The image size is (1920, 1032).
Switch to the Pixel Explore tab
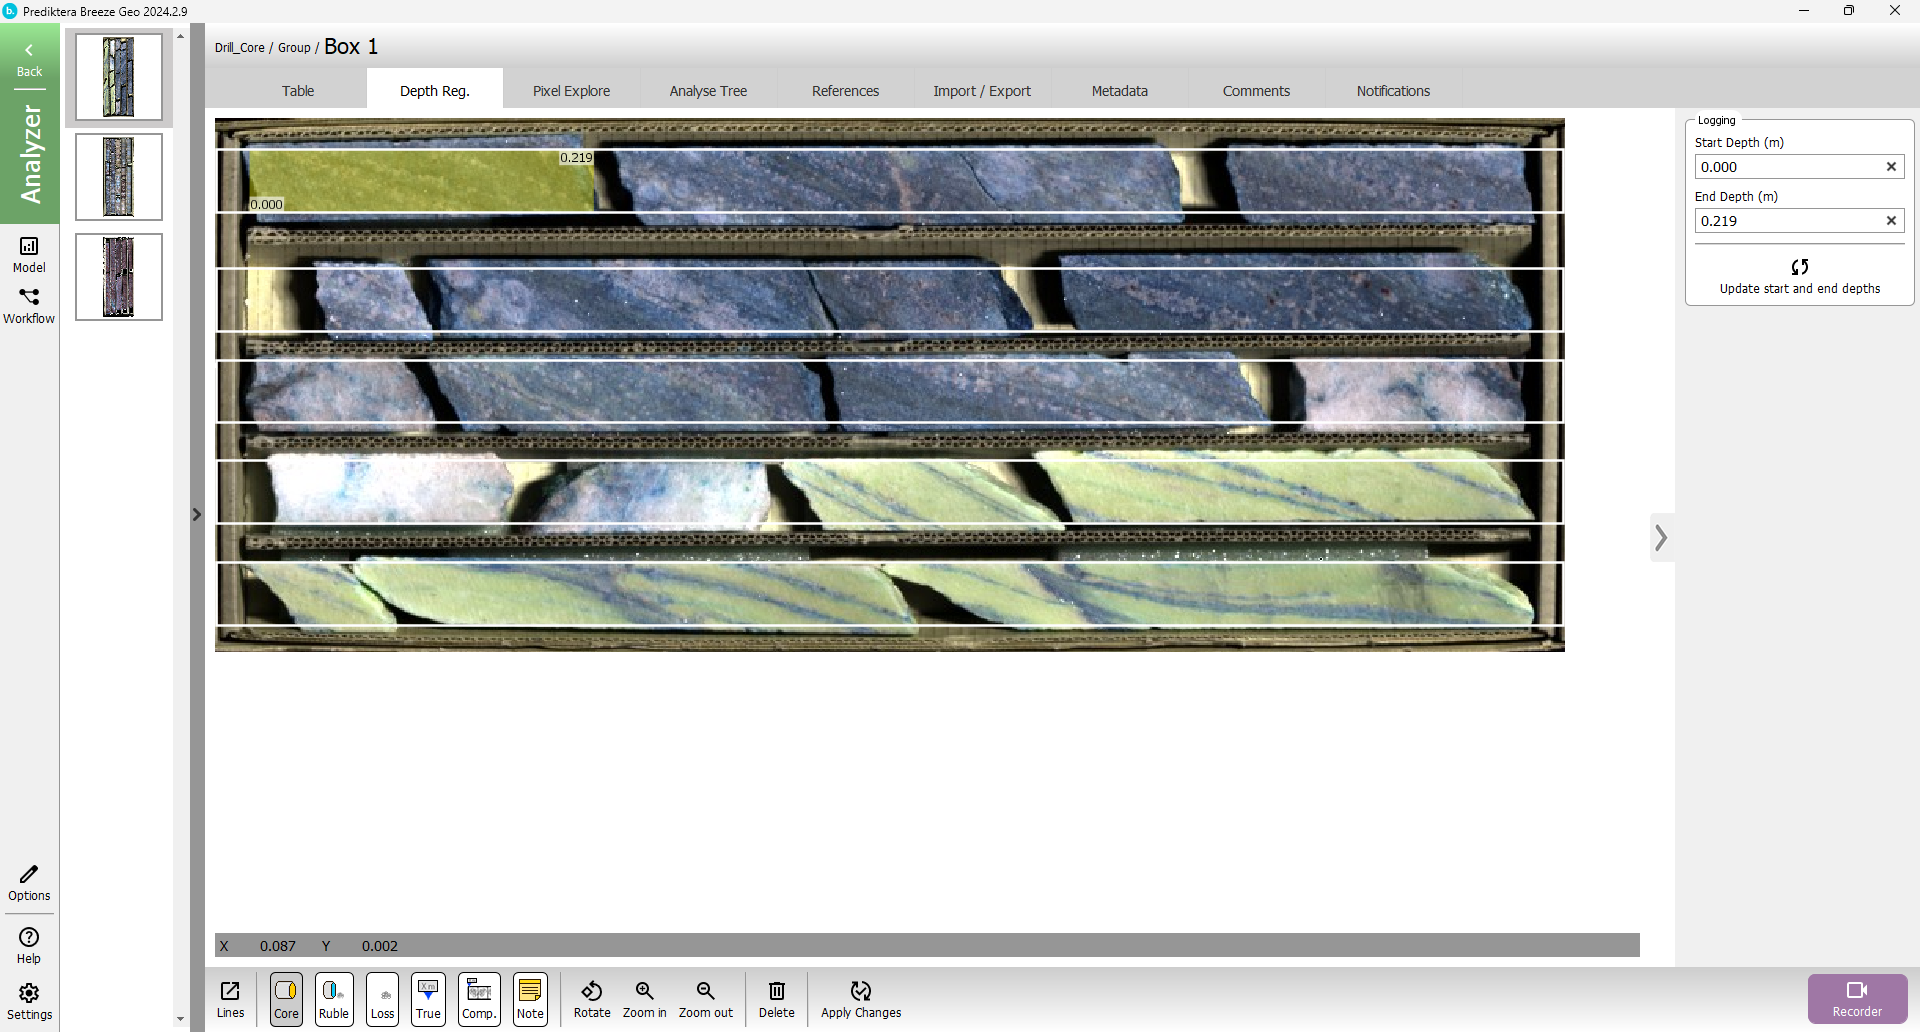(x=571, y=91)
